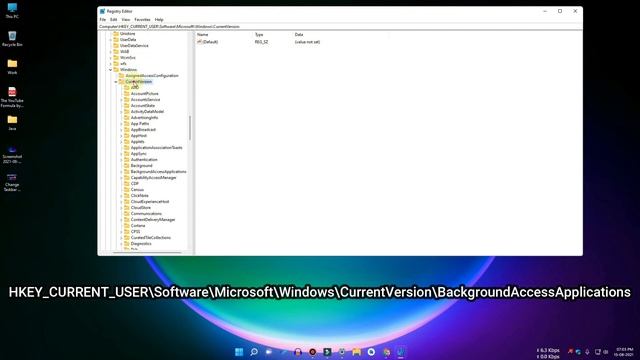Click the tree pane horizontal scrollbar
This screenshot has height=360, width=640.
147,253
